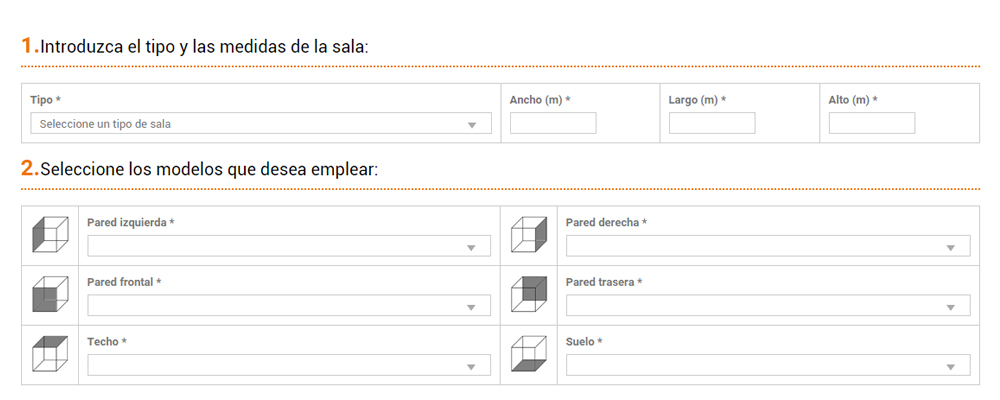Click the ceiling cube icon
Image resolution: width=1000 pixels, height=400 pixels.
(x=50, y=355)
